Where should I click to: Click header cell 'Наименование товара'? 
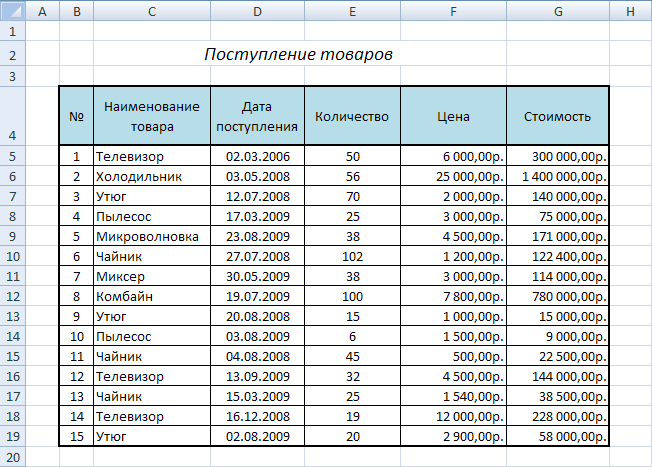(152, 116)
